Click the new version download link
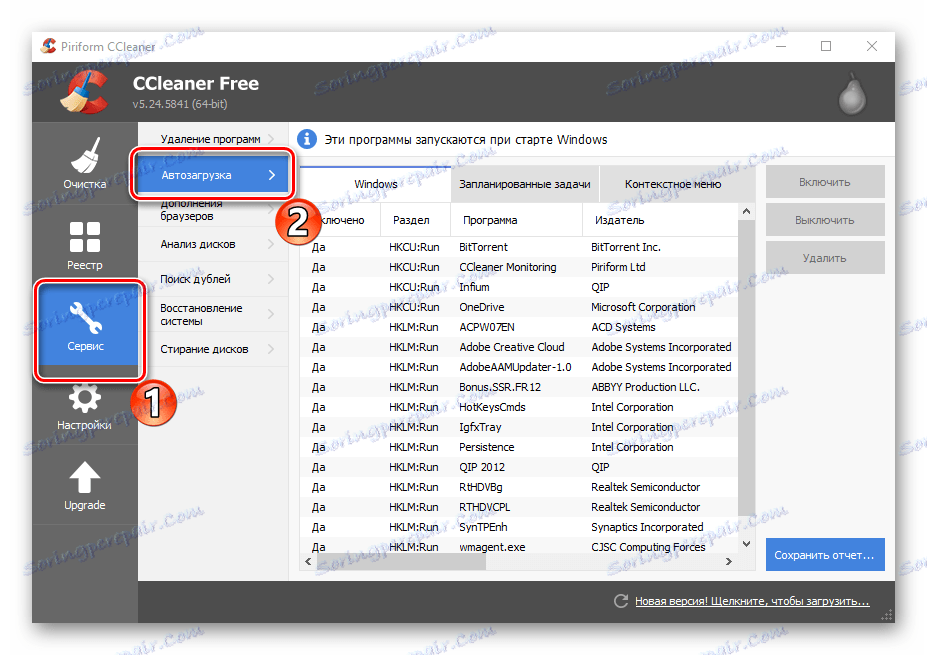The image size is (927, 655). [x=752, y=601]
